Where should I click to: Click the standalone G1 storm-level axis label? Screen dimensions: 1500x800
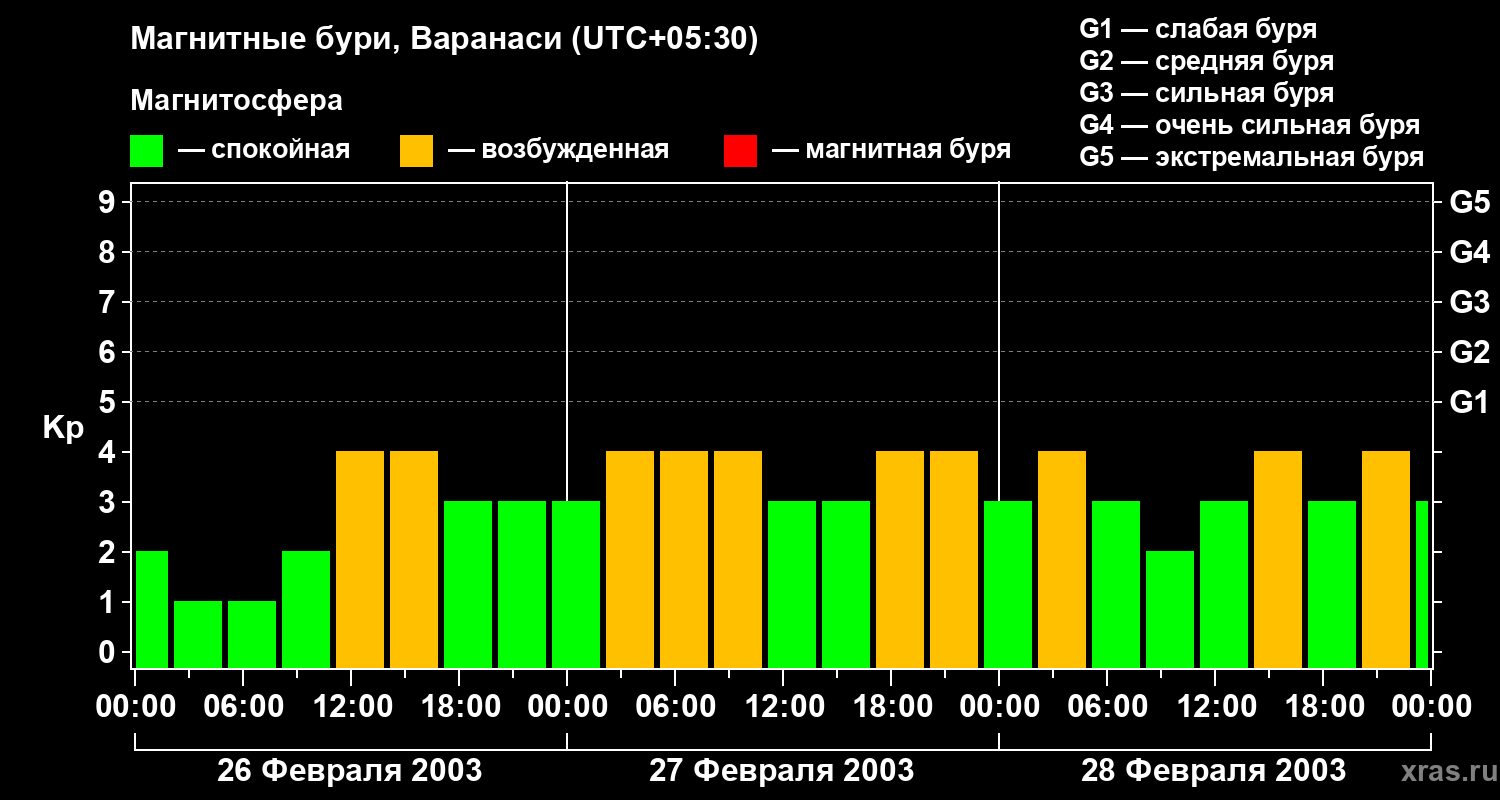pos(1470,402)
